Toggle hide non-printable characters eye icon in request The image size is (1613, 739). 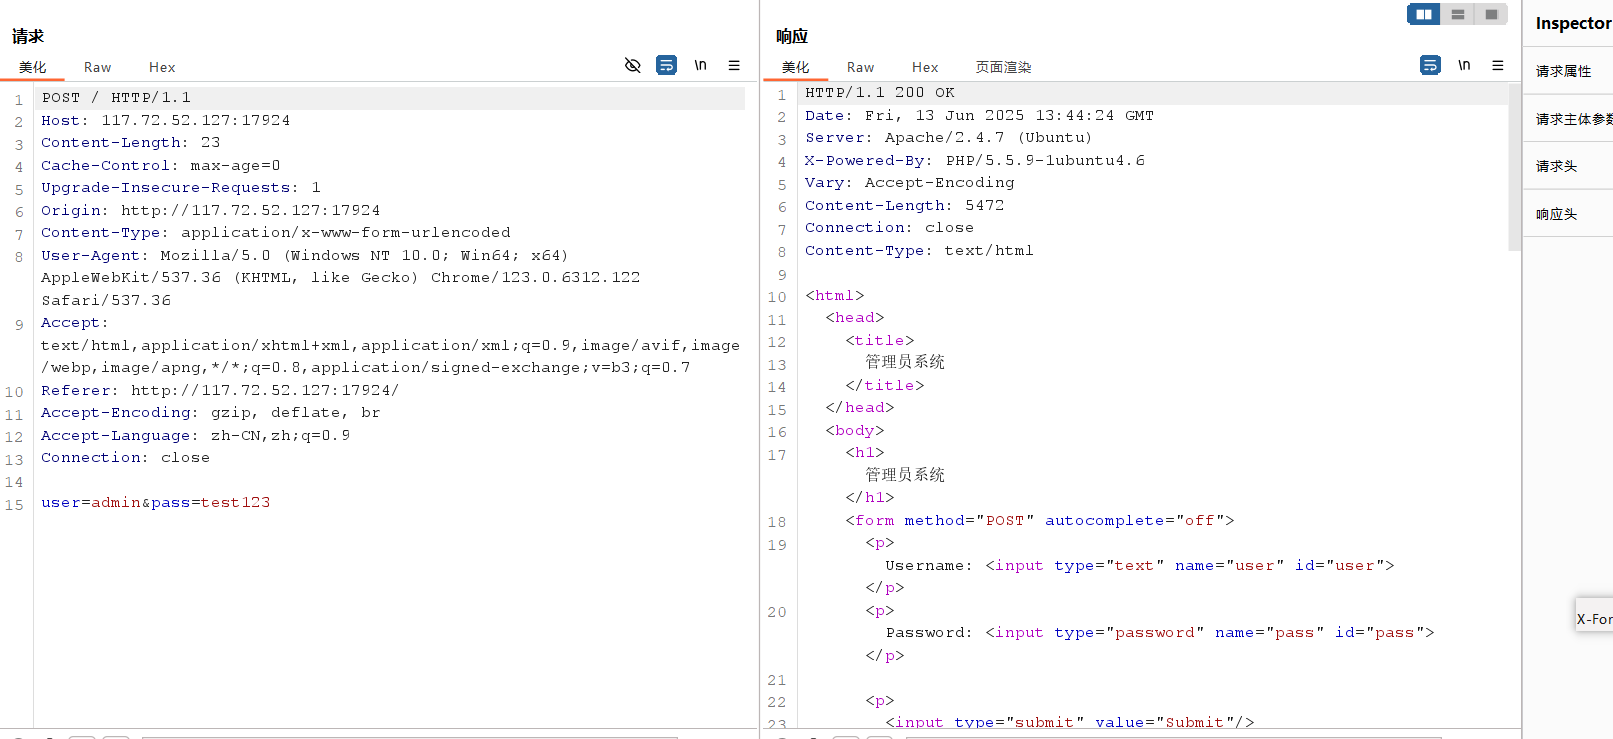click(632, 65)
